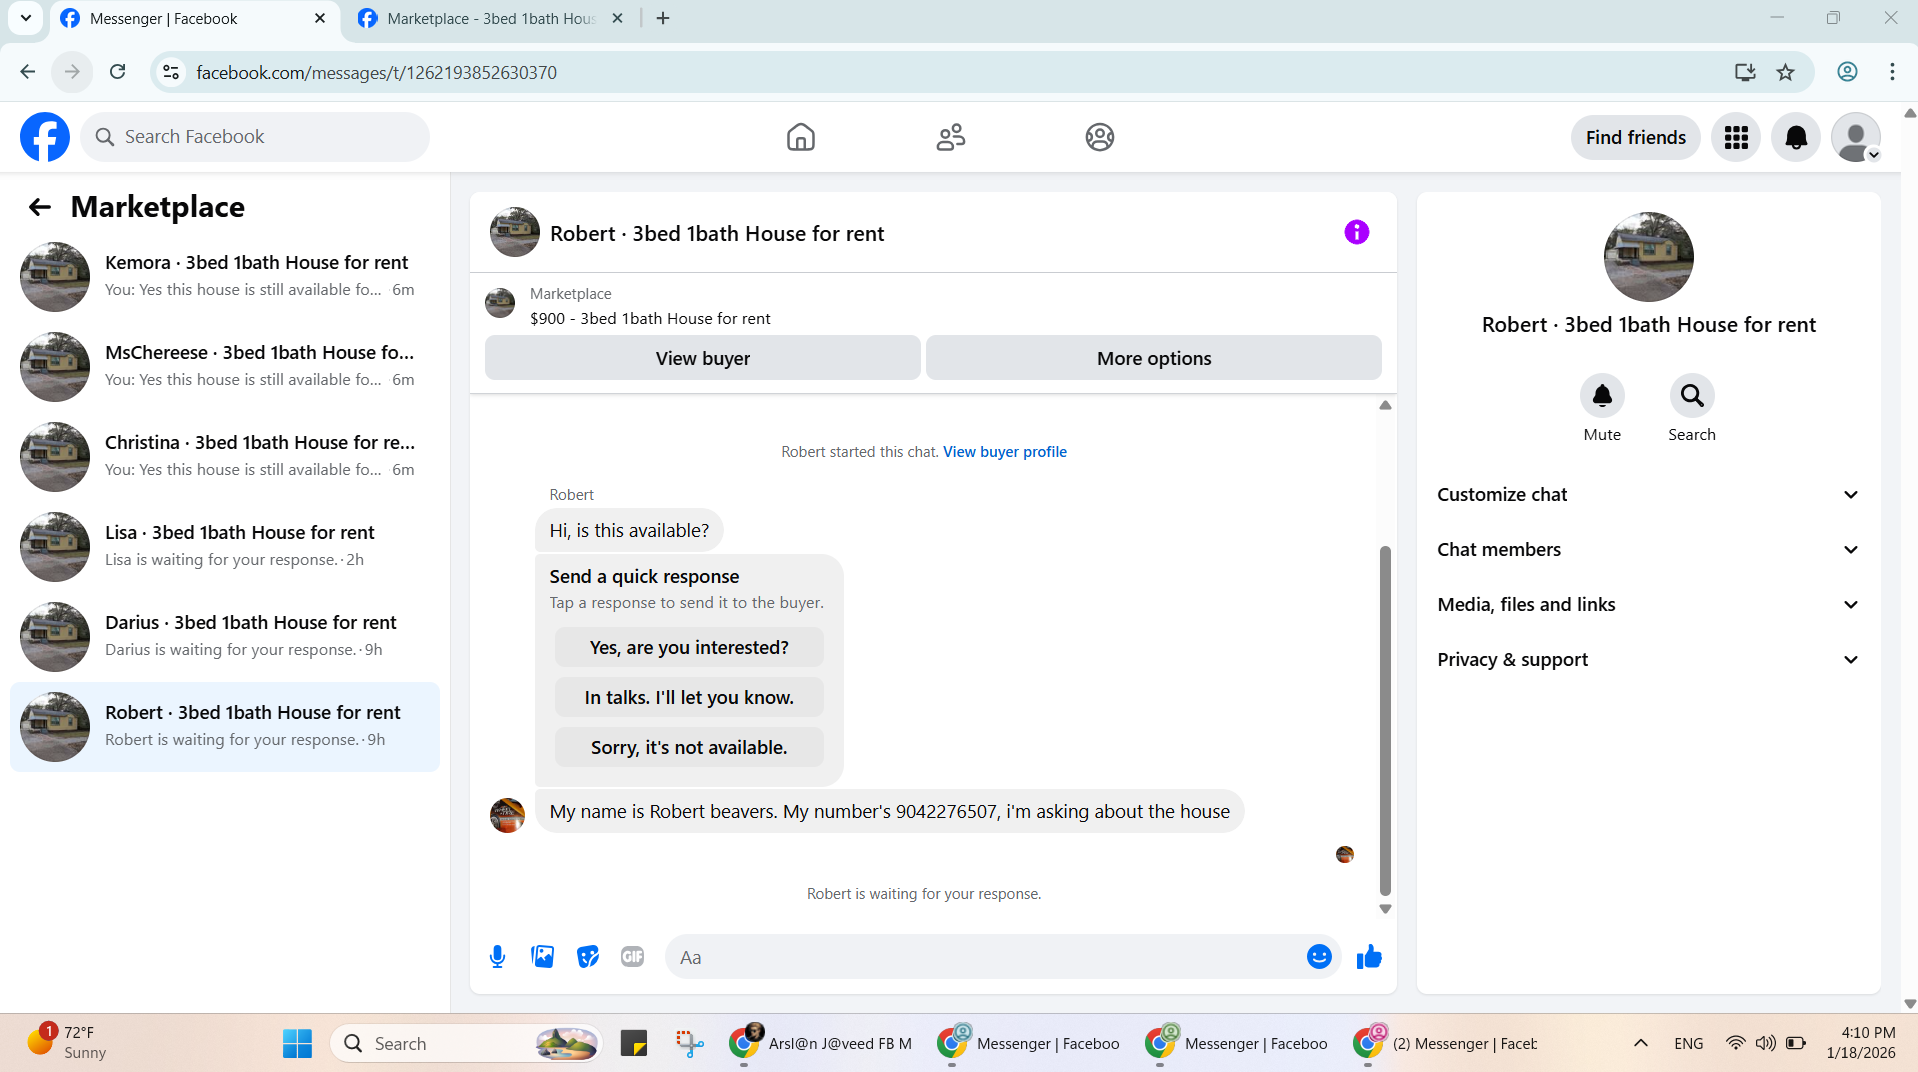Open taskbar window '(2) Messenger | Faceb'
The height and width of the screenshot is (1072, 1918).
click(1444, 1043)
